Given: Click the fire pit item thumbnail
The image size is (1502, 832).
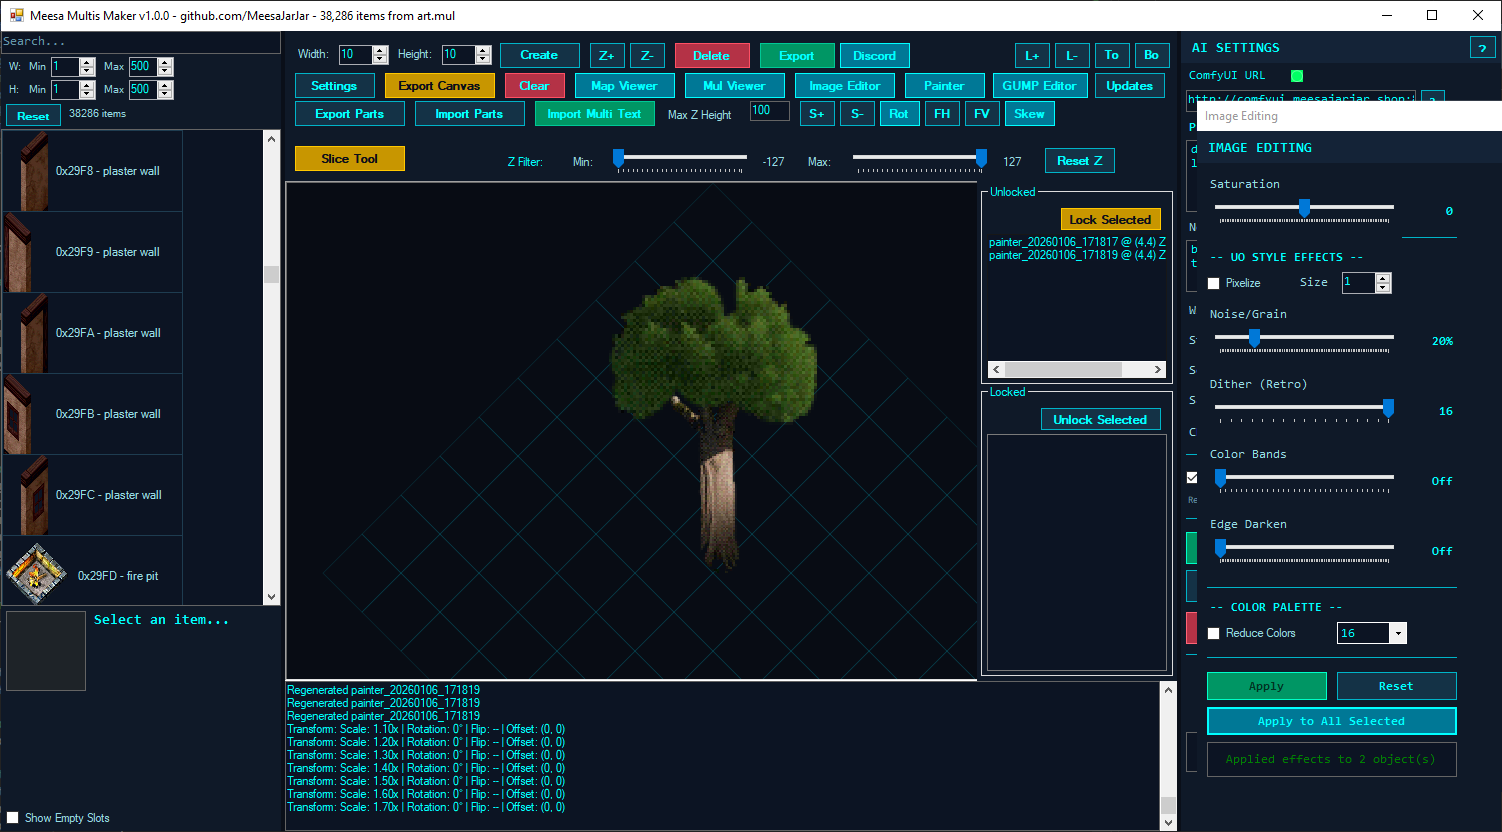Looking at the screenshot, I should 37,575.
